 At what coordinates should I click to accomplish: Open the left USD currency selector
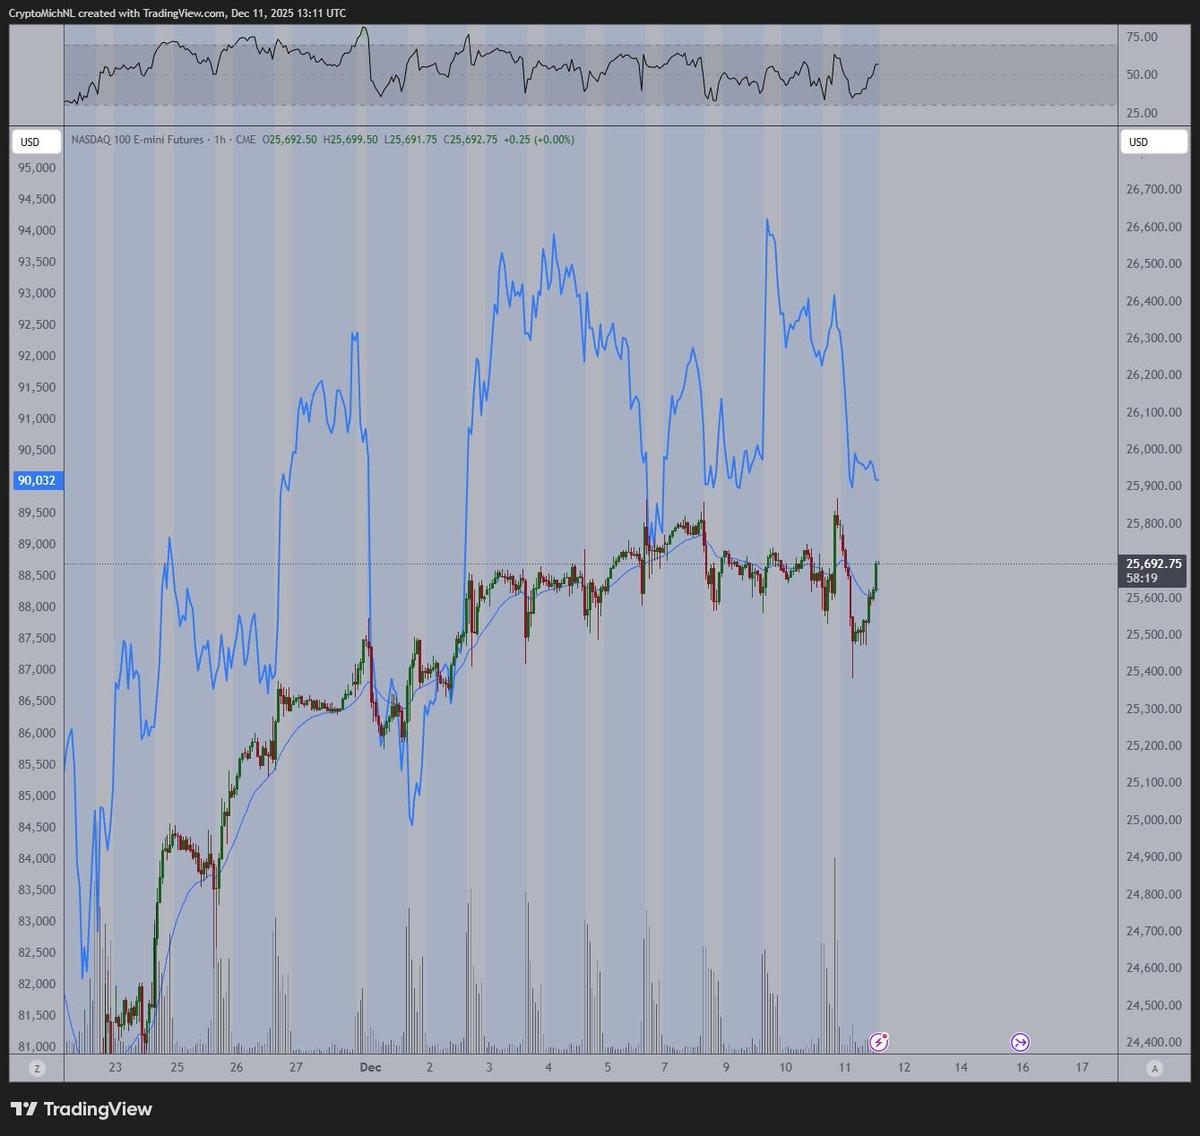pyautogui.click(x=31, y=142)
